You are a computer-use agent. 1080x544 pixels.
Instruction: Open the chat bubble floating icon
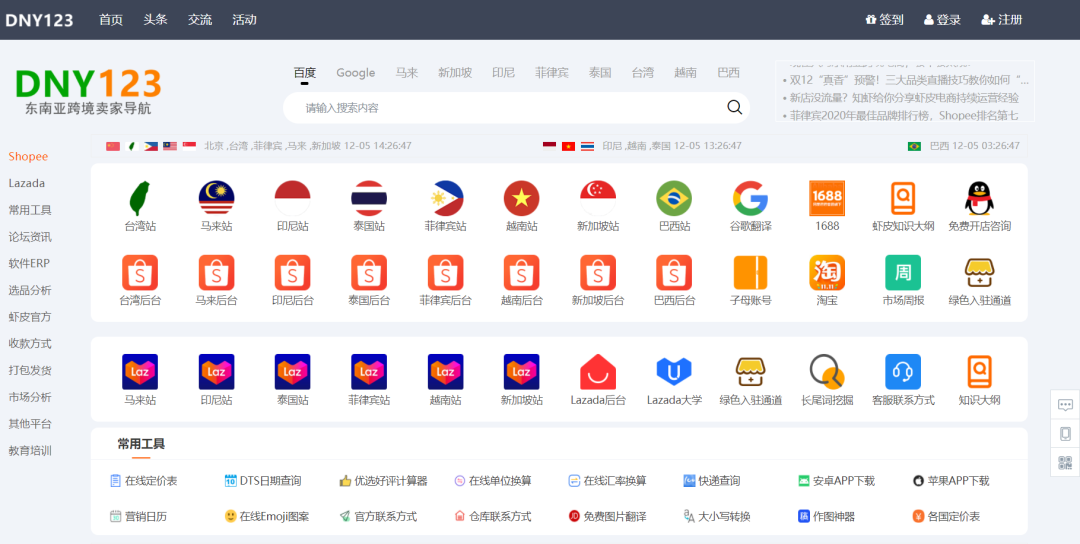(1066, 405)
